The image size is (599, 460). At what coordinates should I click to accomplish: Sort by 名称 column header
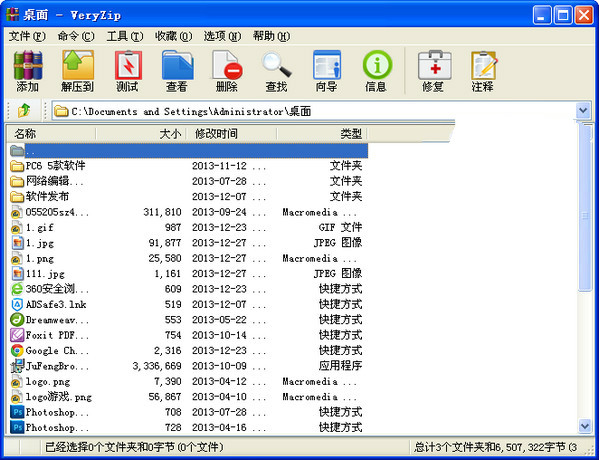pos(51,134)
